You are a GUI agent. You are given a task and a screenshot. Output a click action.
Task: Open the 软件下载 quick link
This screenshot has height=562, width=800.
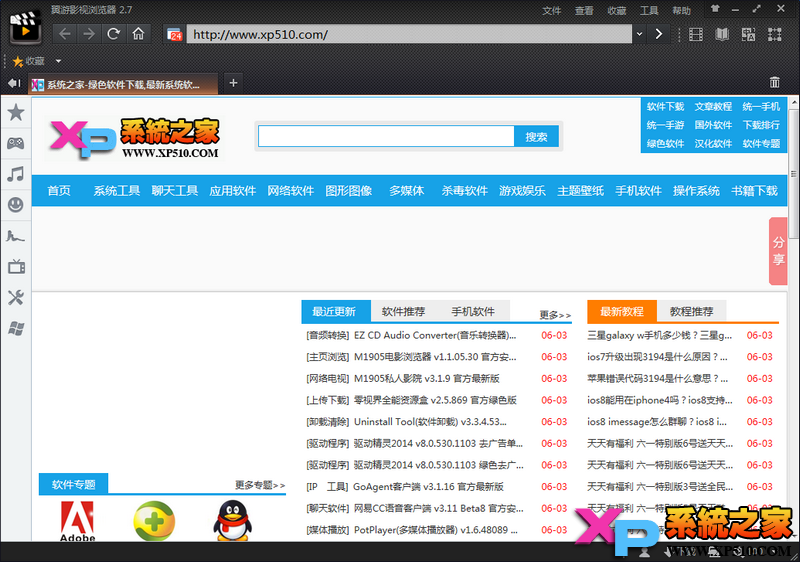click(x=665, y=107)
